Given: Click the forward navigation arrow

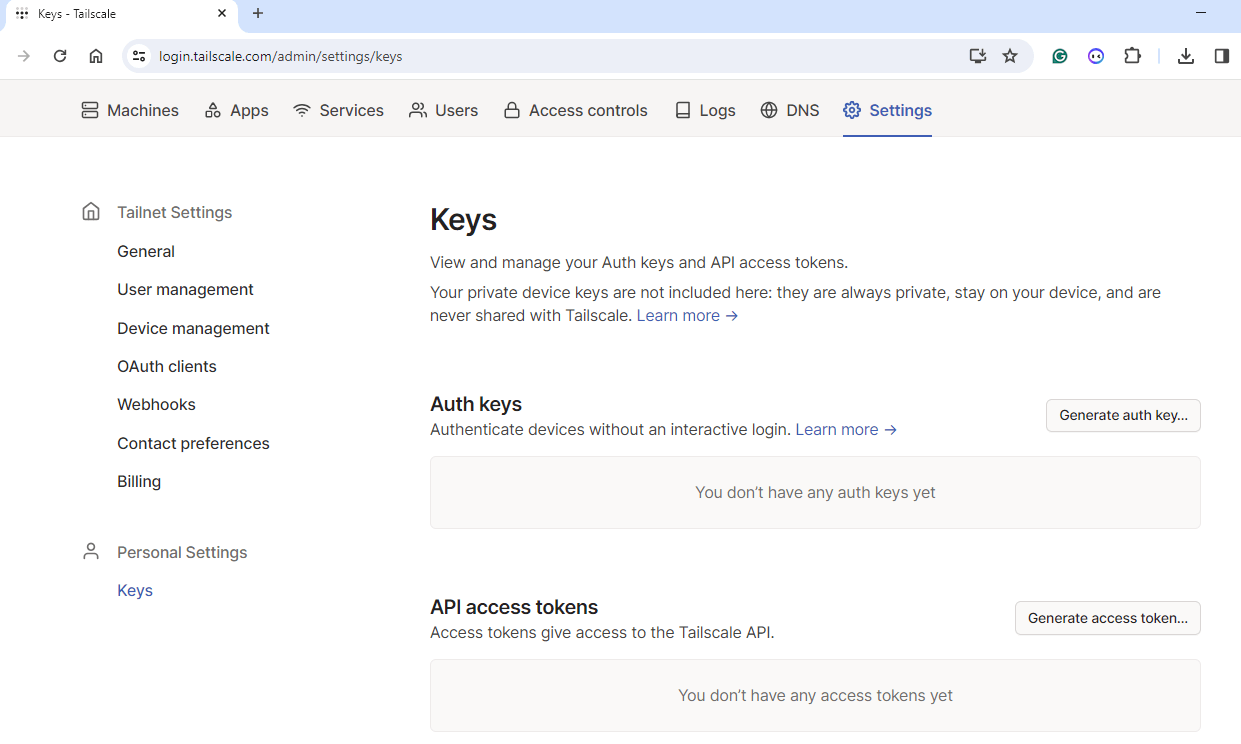Looking at the screenshot, I should 24,56.
